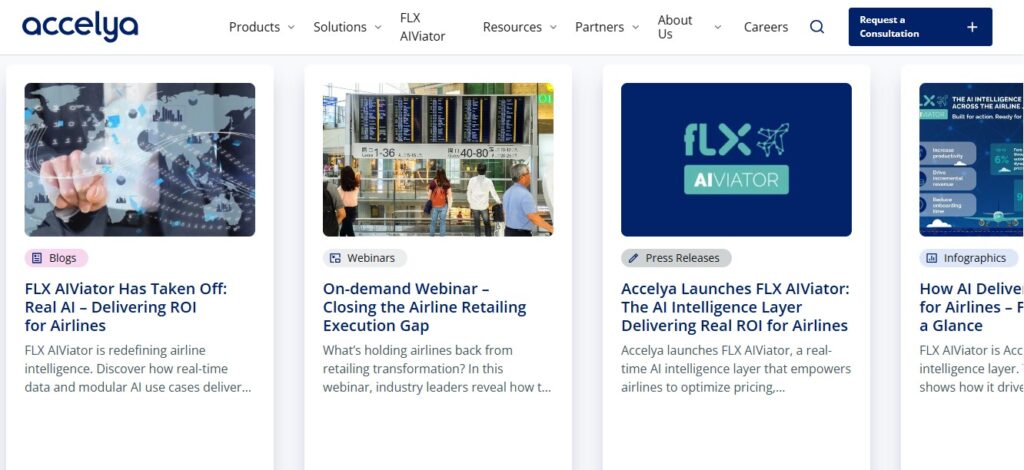The width and height of the screenshot is (1024, 470).
Task: Select the Press Releases category tag
Action: coord(676,258)
